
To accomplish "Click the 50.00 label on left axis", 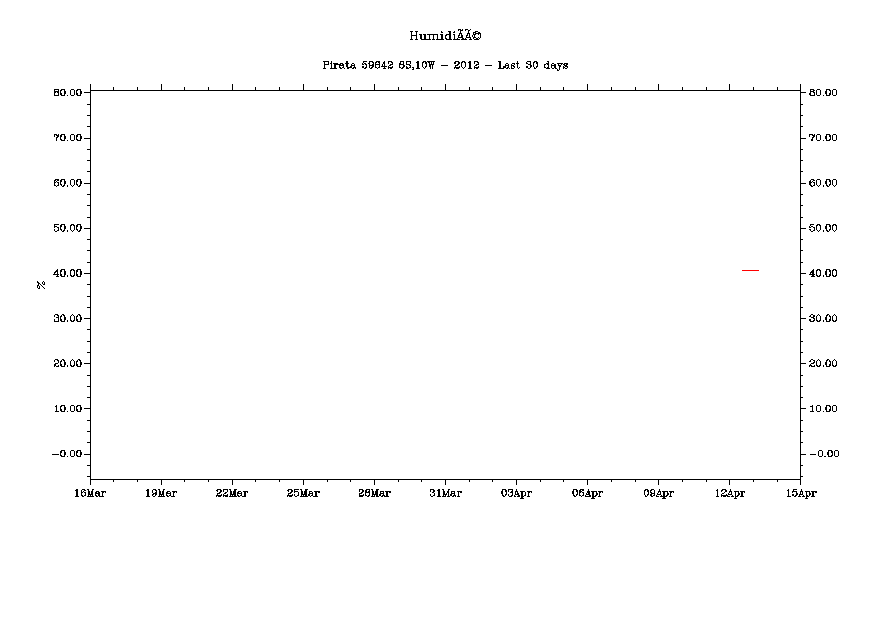I will coord(67,228).
